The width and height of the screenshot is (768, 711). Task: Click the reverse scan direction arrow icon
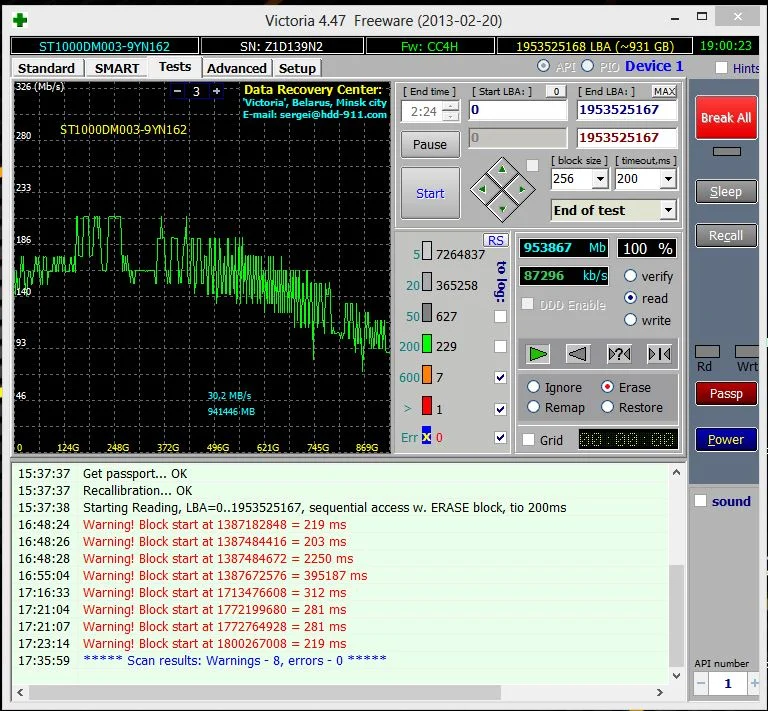tap(578, 354)
